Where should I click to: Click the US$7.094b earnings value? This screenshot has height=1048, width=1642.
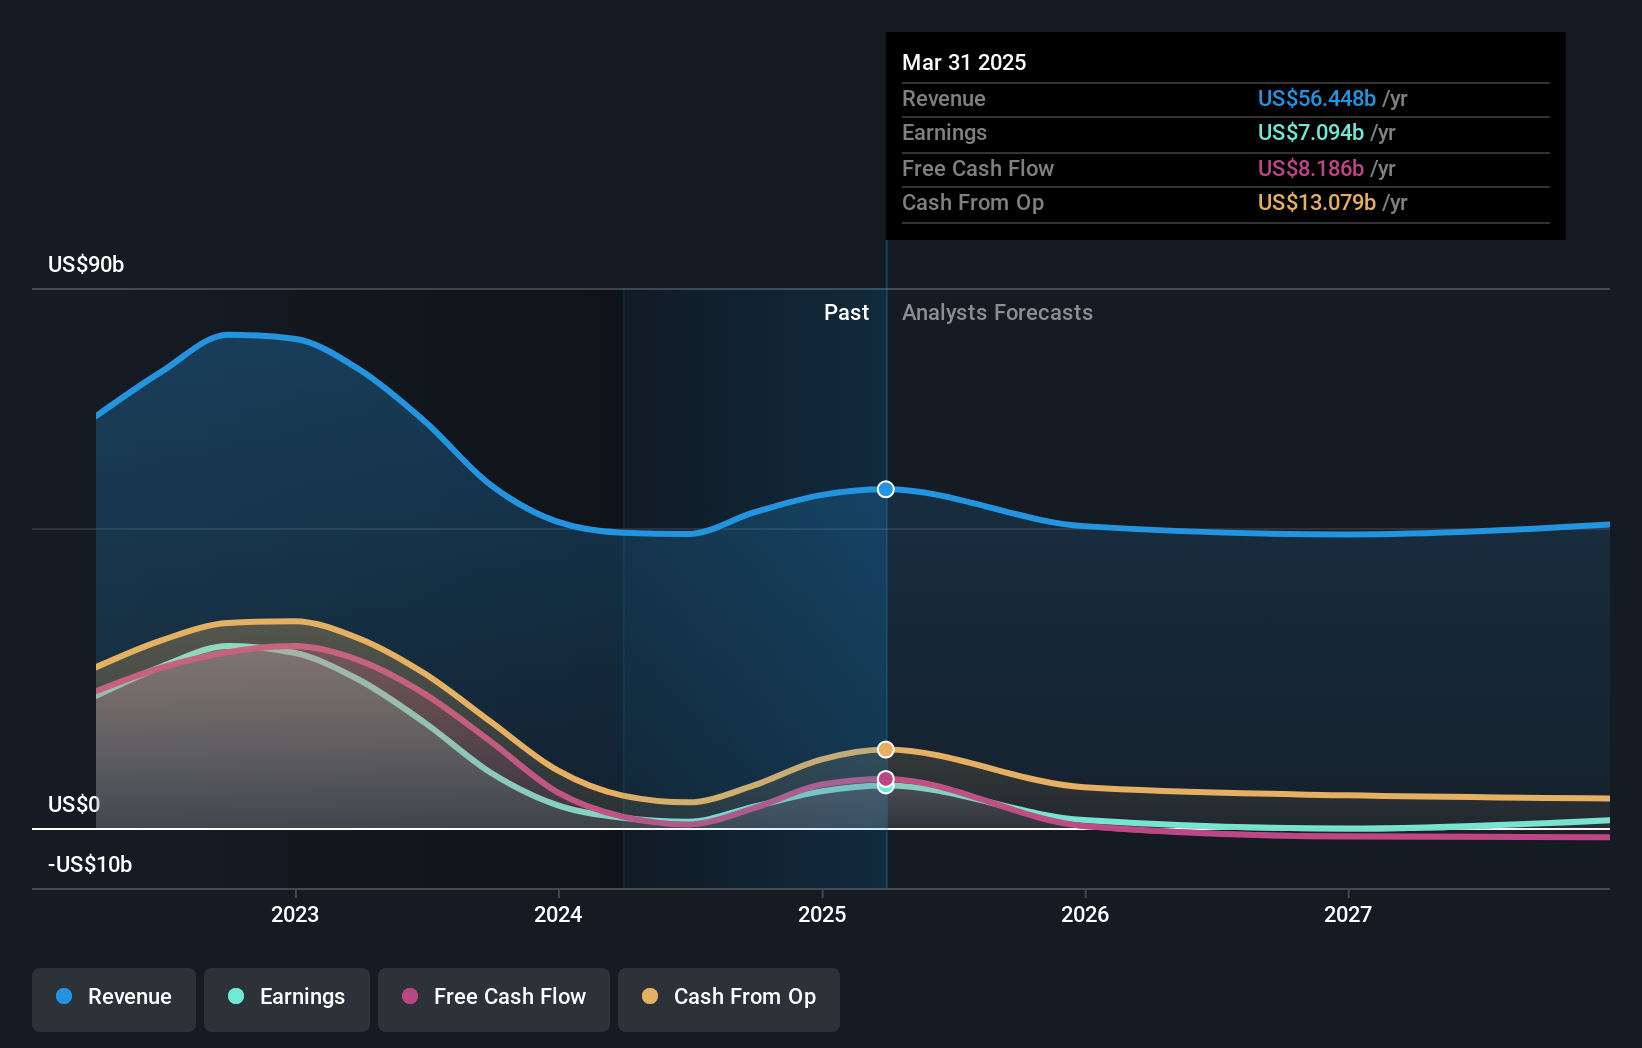pyautogui.click(x=1311, y=132)
